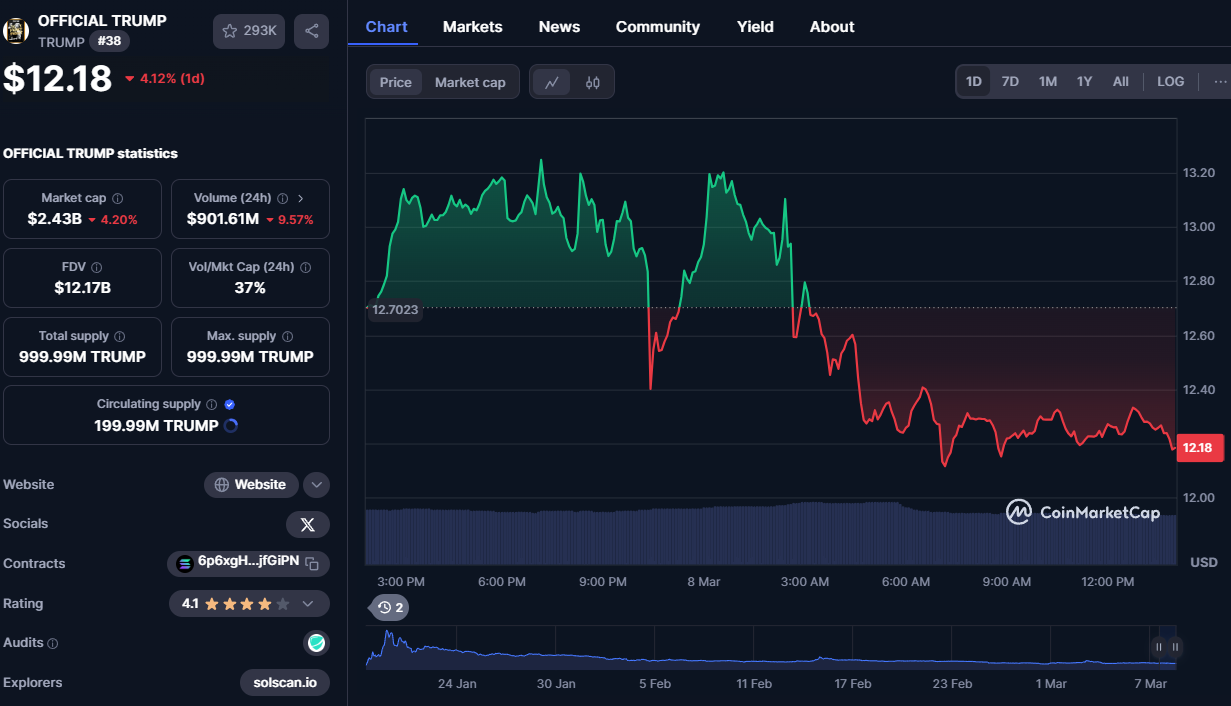Click the 4.12% (1d) price change
This screenshot has width=1231, height=706.
coord(165,78)
